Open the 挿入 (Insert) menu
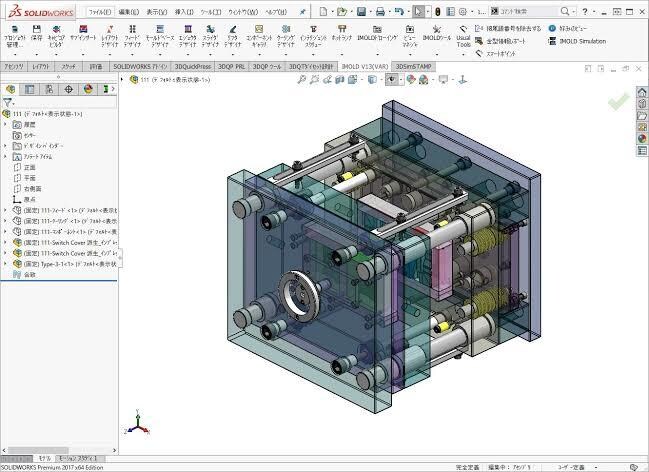Viewport: 649px width, 472px height. coord(184,12)
